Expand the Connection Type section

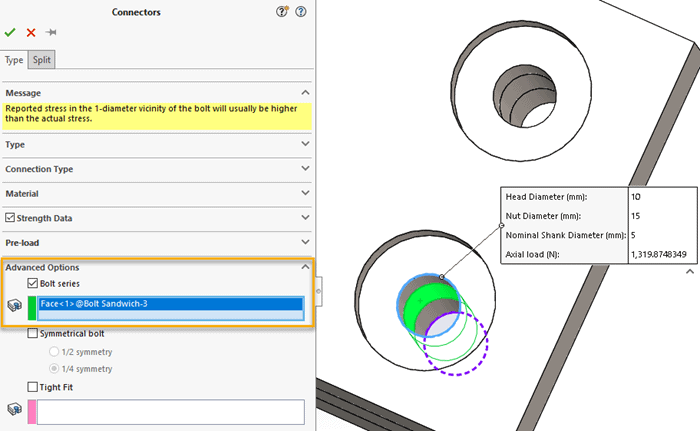pos(305,169)
